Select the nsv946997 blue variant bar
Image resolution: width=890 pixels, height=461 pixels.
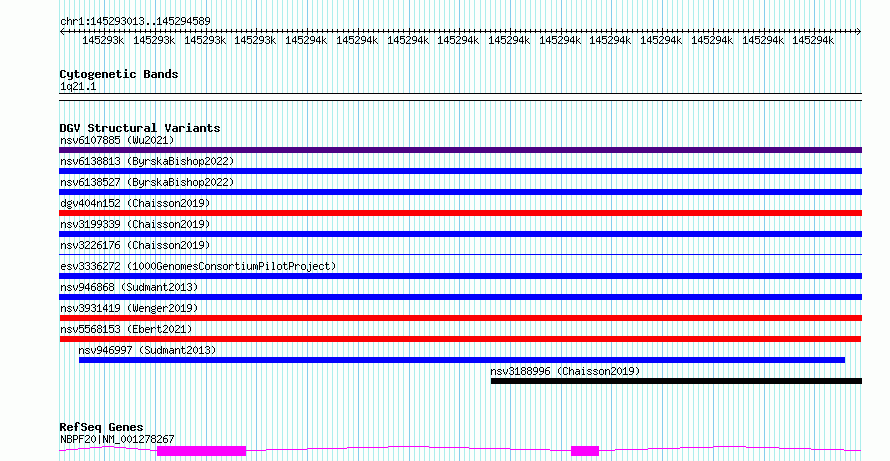[x=462, y=360]
